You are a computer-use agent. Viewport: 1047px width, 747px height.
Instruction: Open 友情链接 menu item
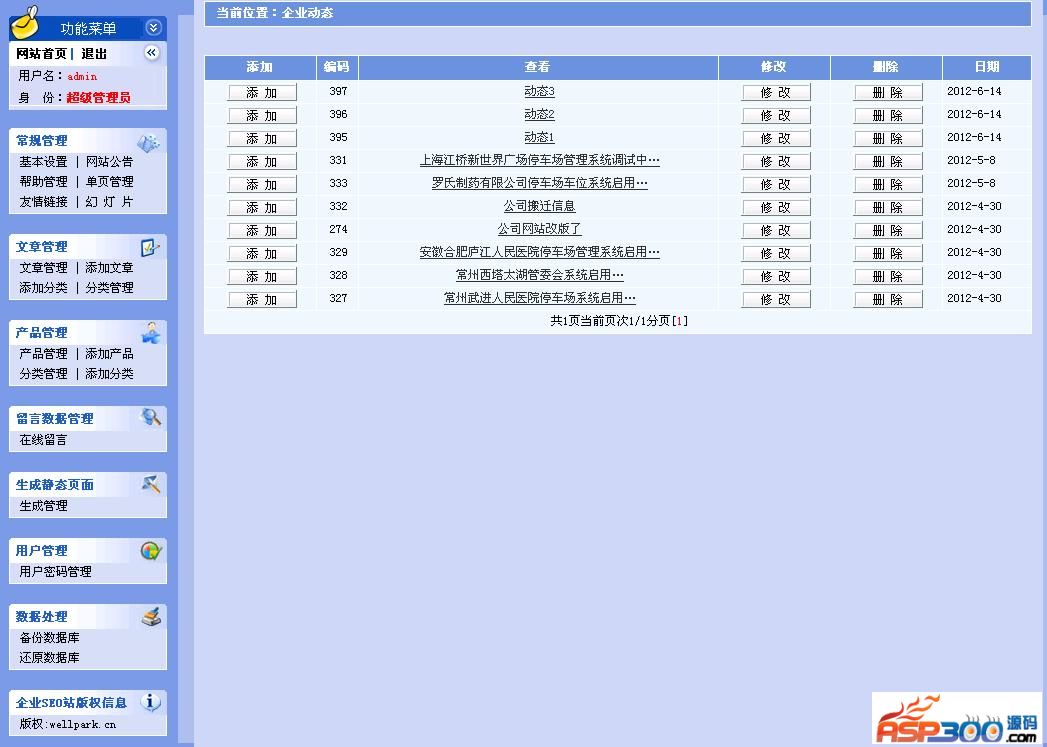43,202
